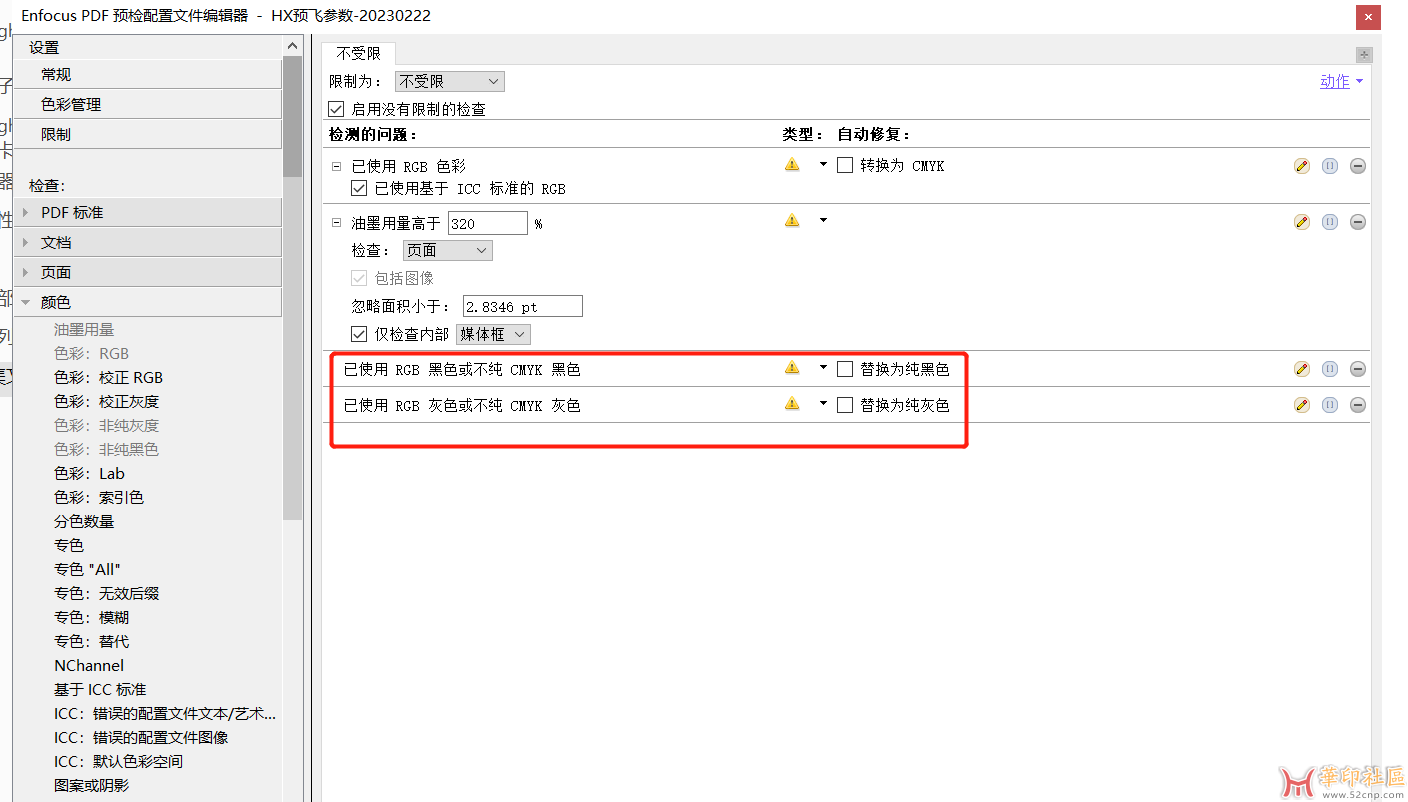Click warning type icon for RGB 灰色 row

click(x=792, y=404)
